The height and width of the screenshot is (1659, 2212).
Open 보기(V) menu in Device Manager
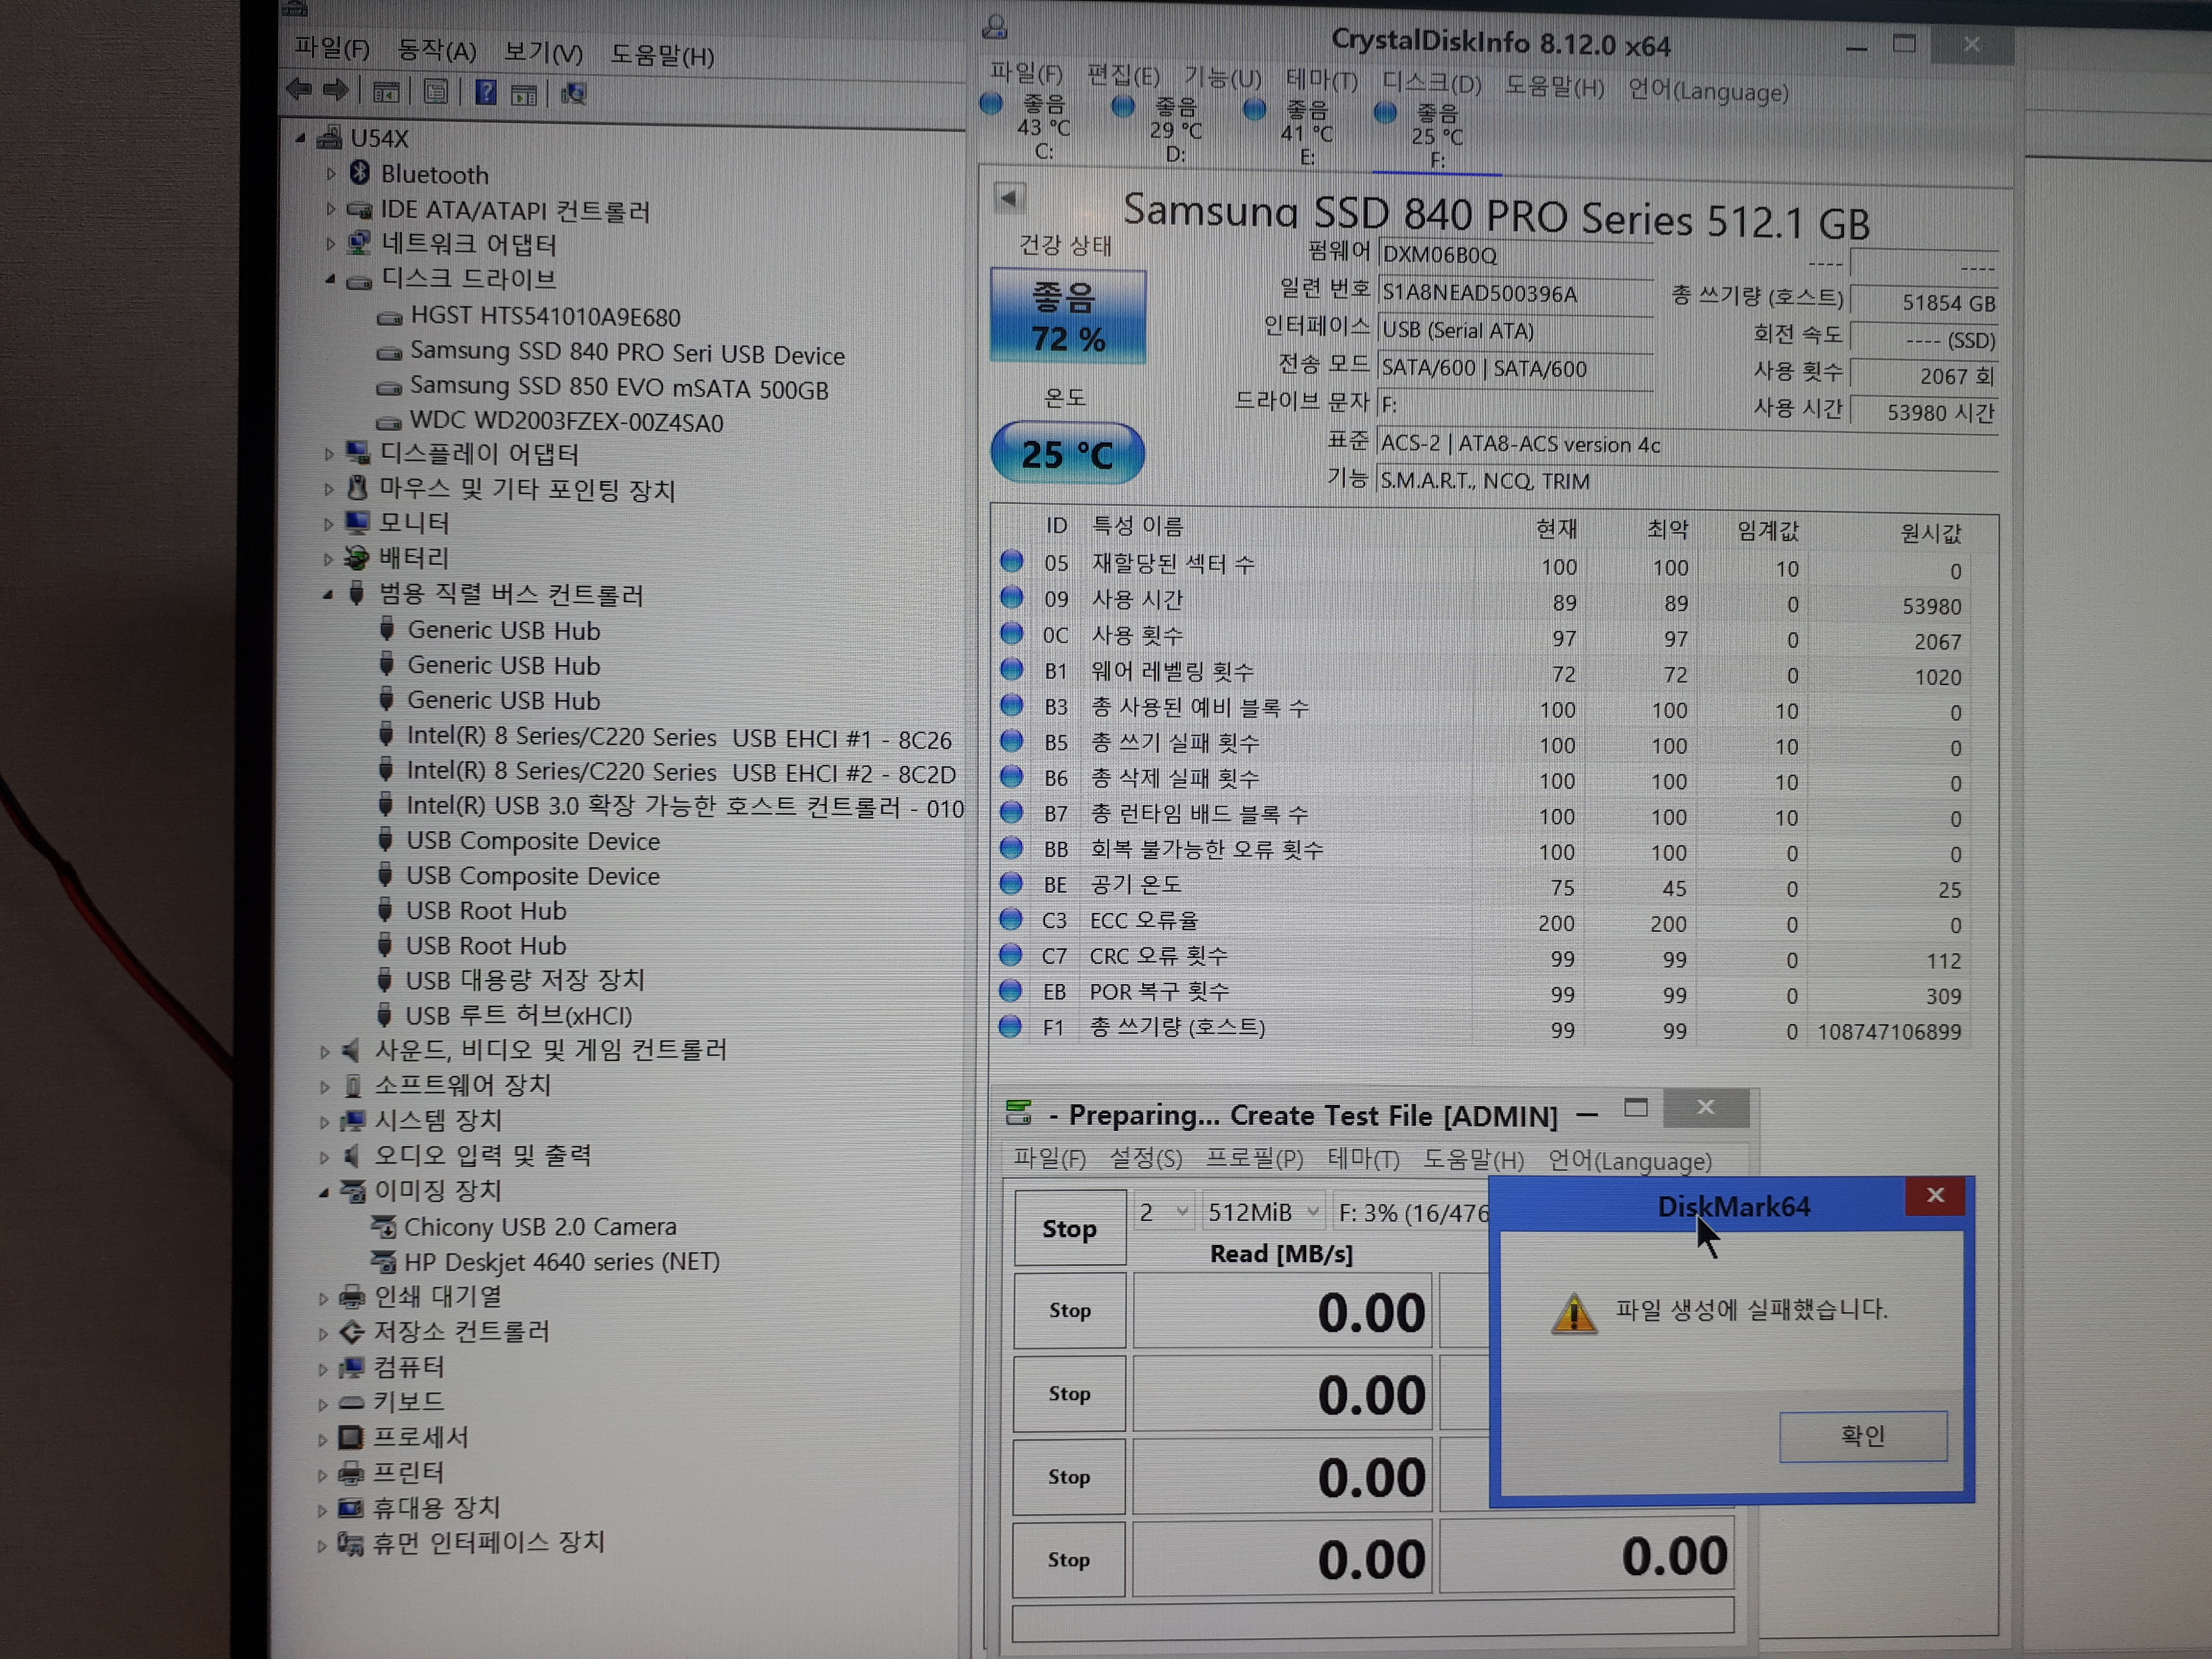coord(543,52)
